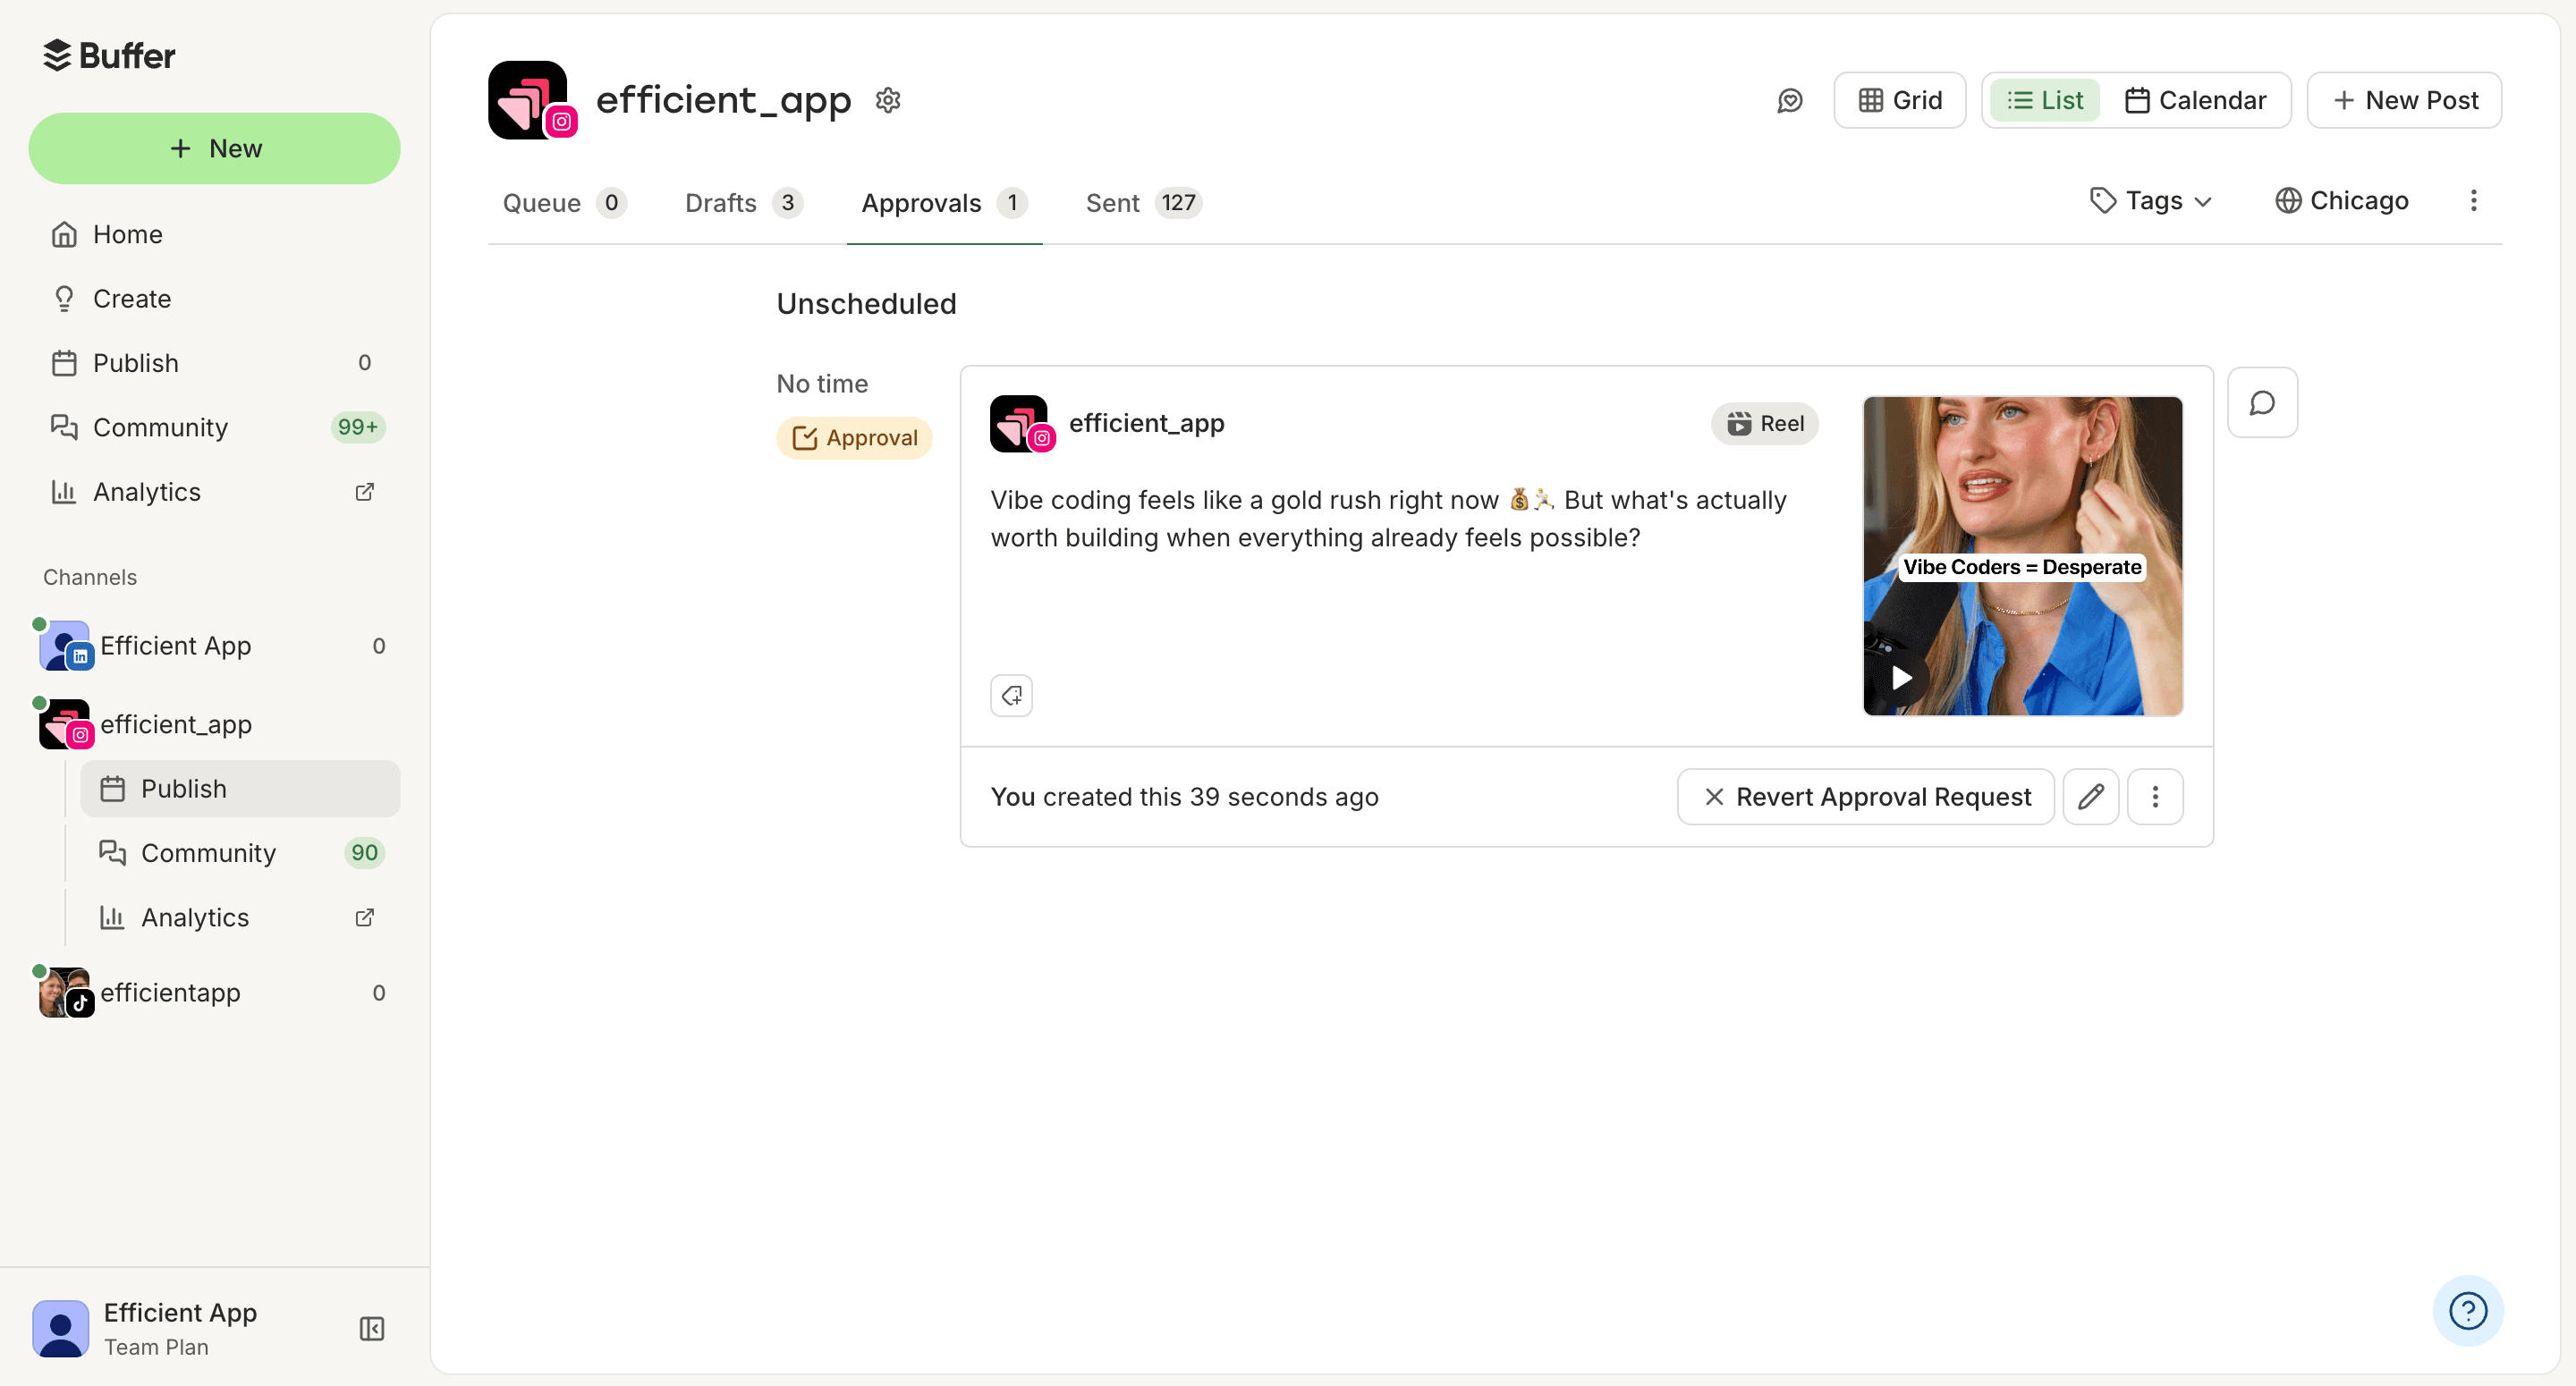This screenshot has width=2576, height=1386.
Task: Open Create in the sidebar
Action: (x=214, y=299)
